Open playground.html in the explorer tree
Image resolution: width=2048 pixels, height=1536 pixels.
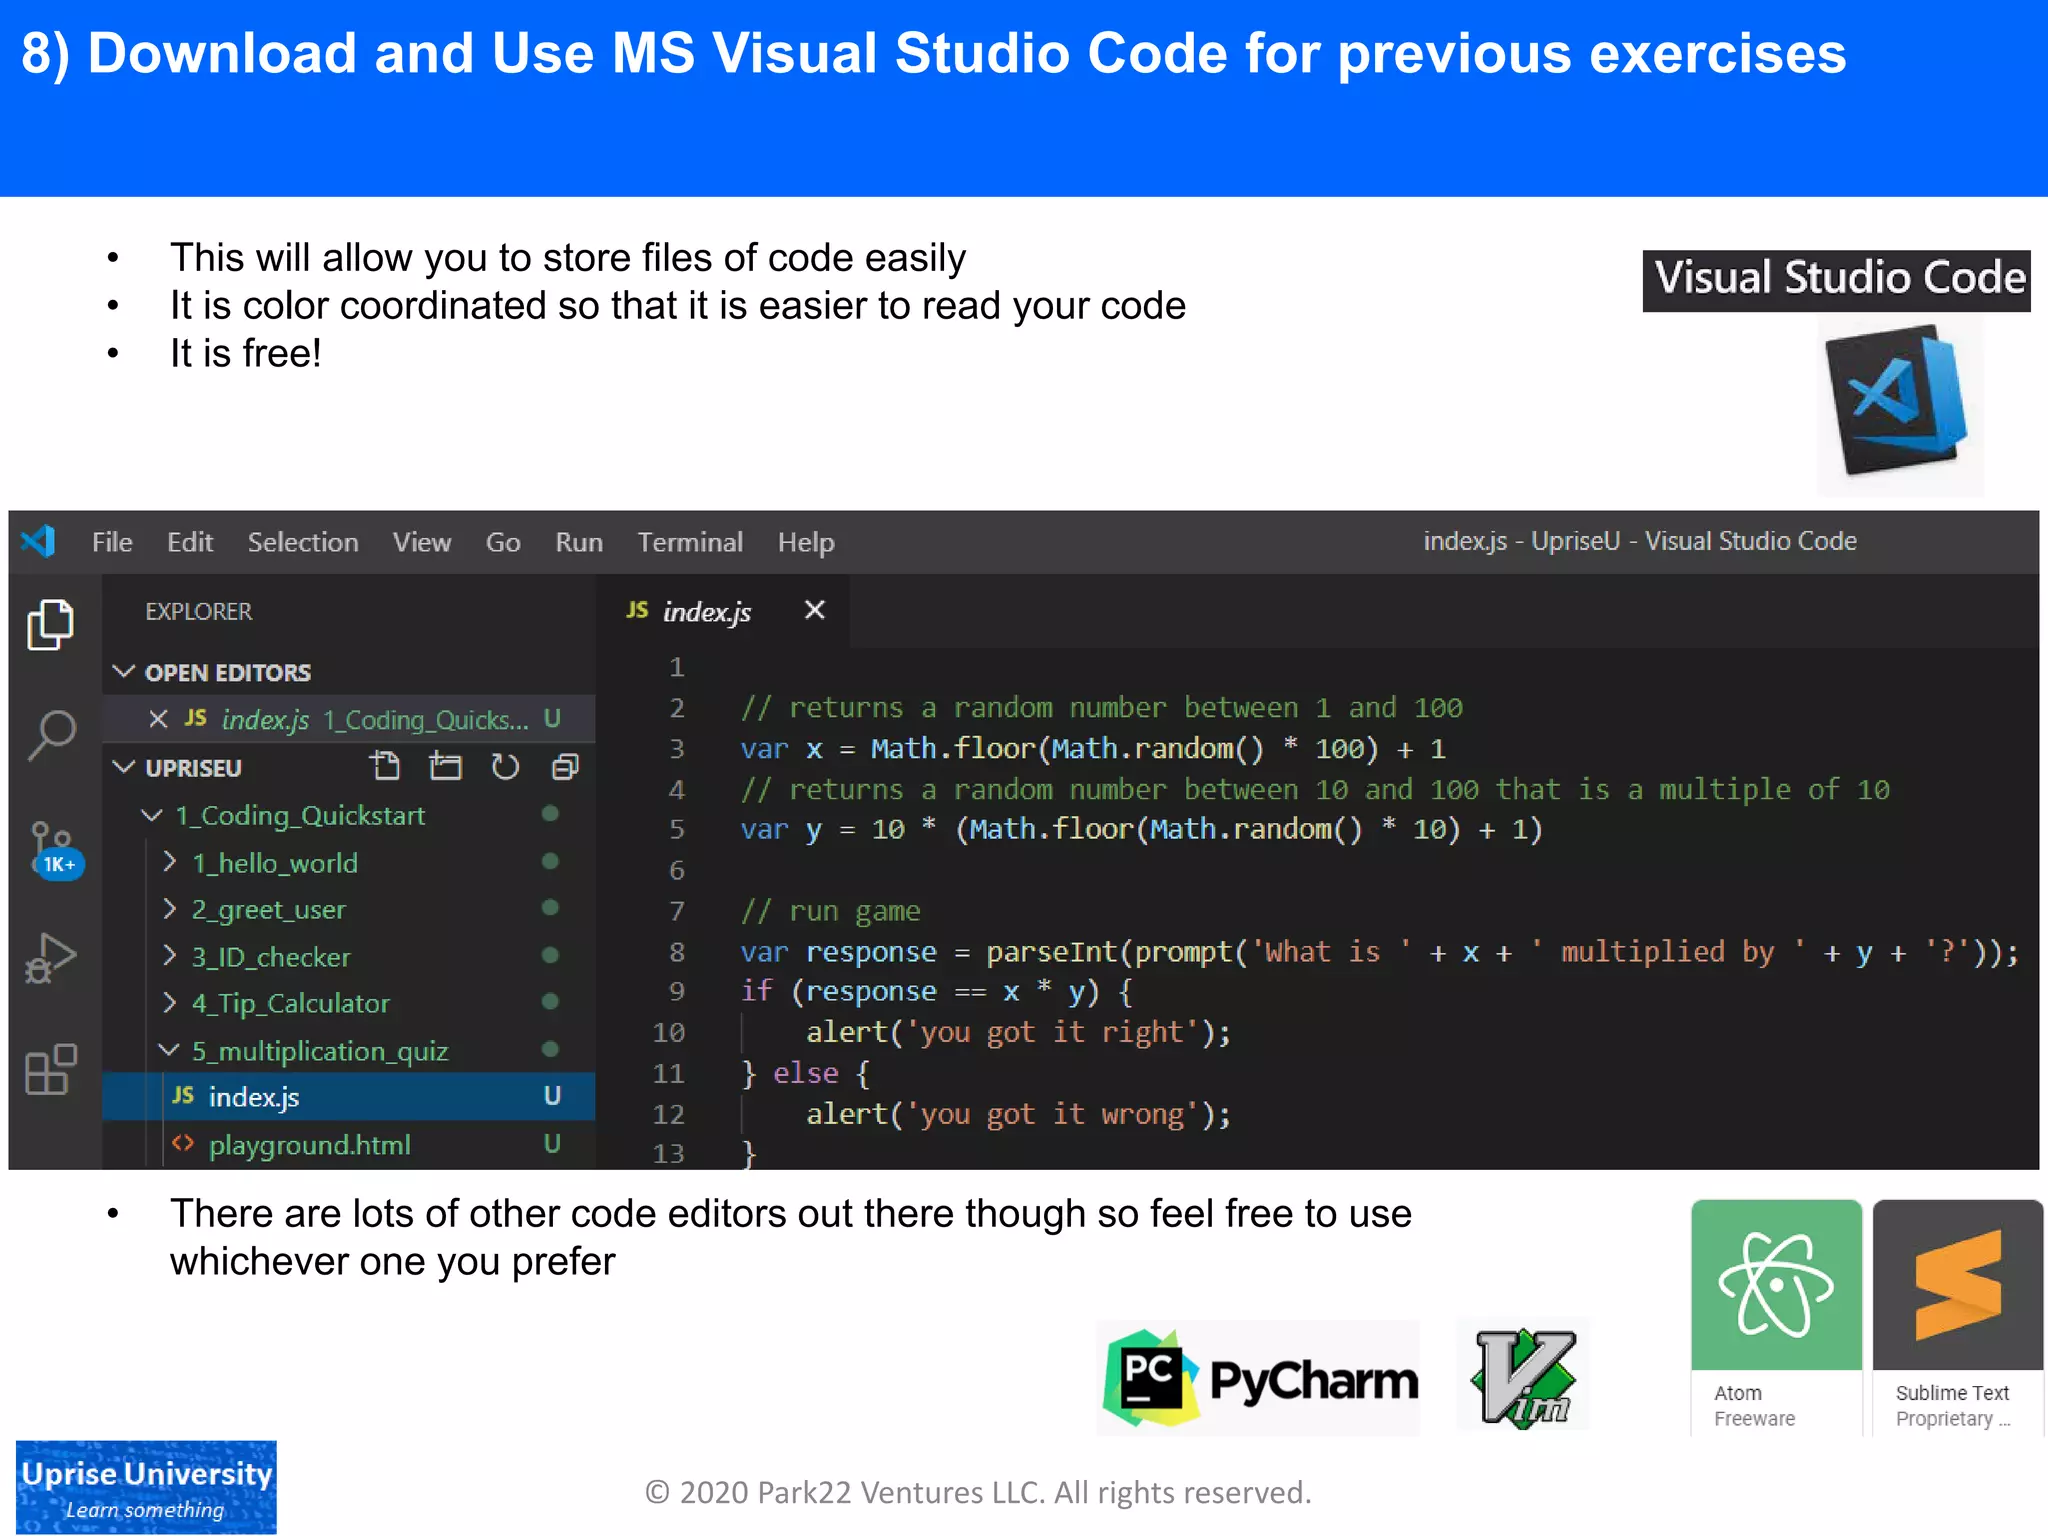pos(349,1145)
